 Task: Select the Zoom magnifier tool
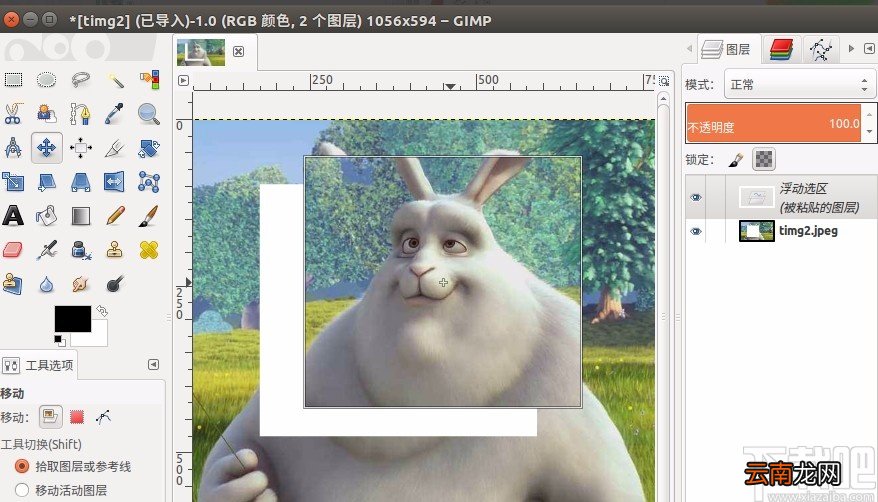pyautogui.click(x=149, y=114)
